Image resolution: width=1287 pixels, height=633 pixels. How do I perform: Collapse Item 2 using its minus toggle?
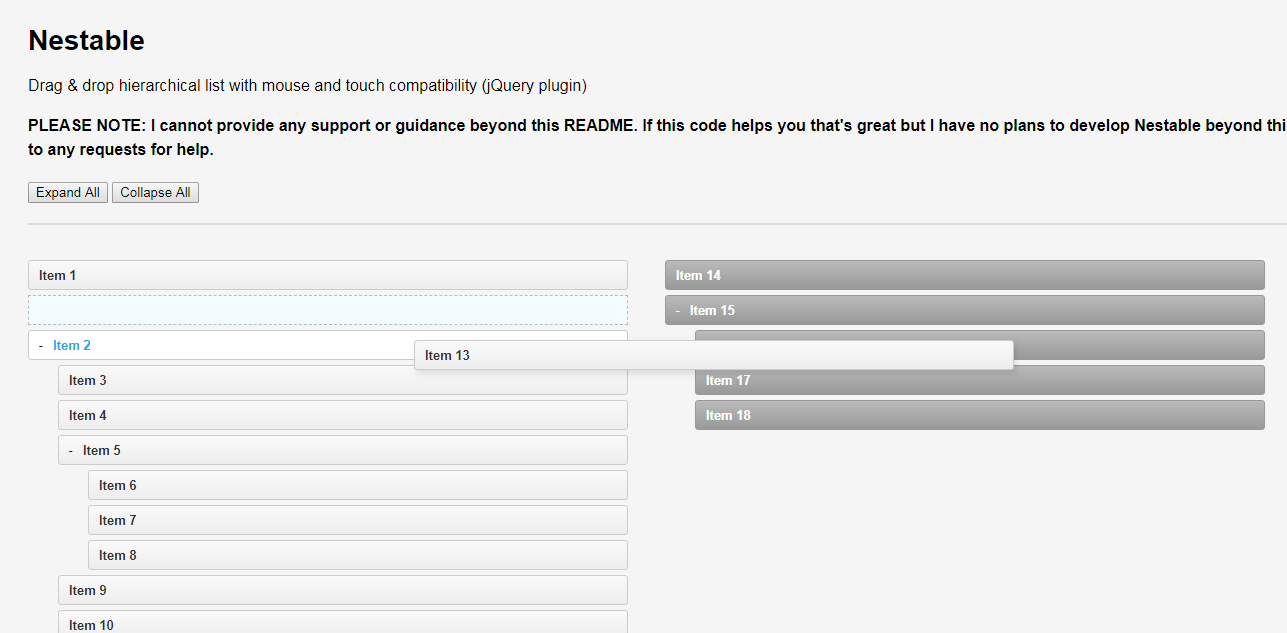(x=40, y=345)
